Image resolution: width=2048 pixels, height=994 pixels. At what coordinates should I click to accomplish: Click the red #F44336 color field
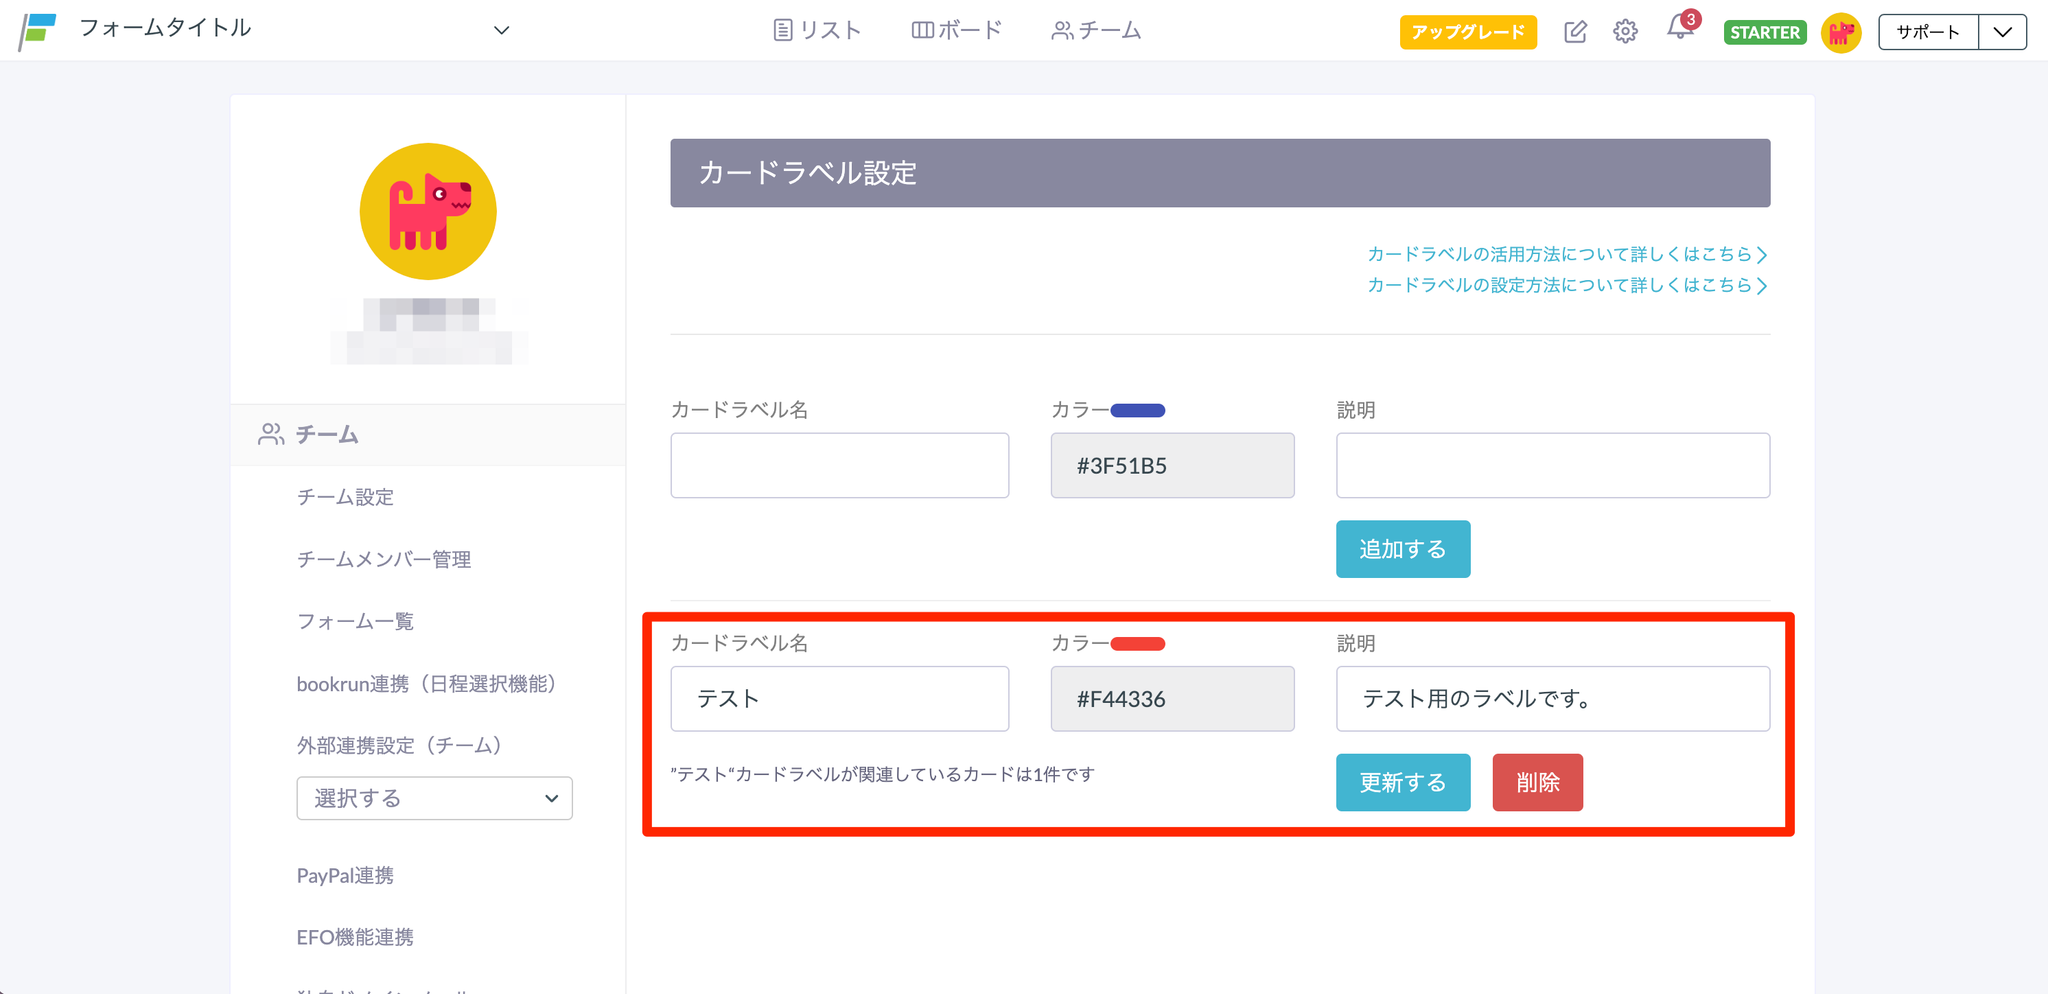pyautogui.click(x=1172, y=699)
